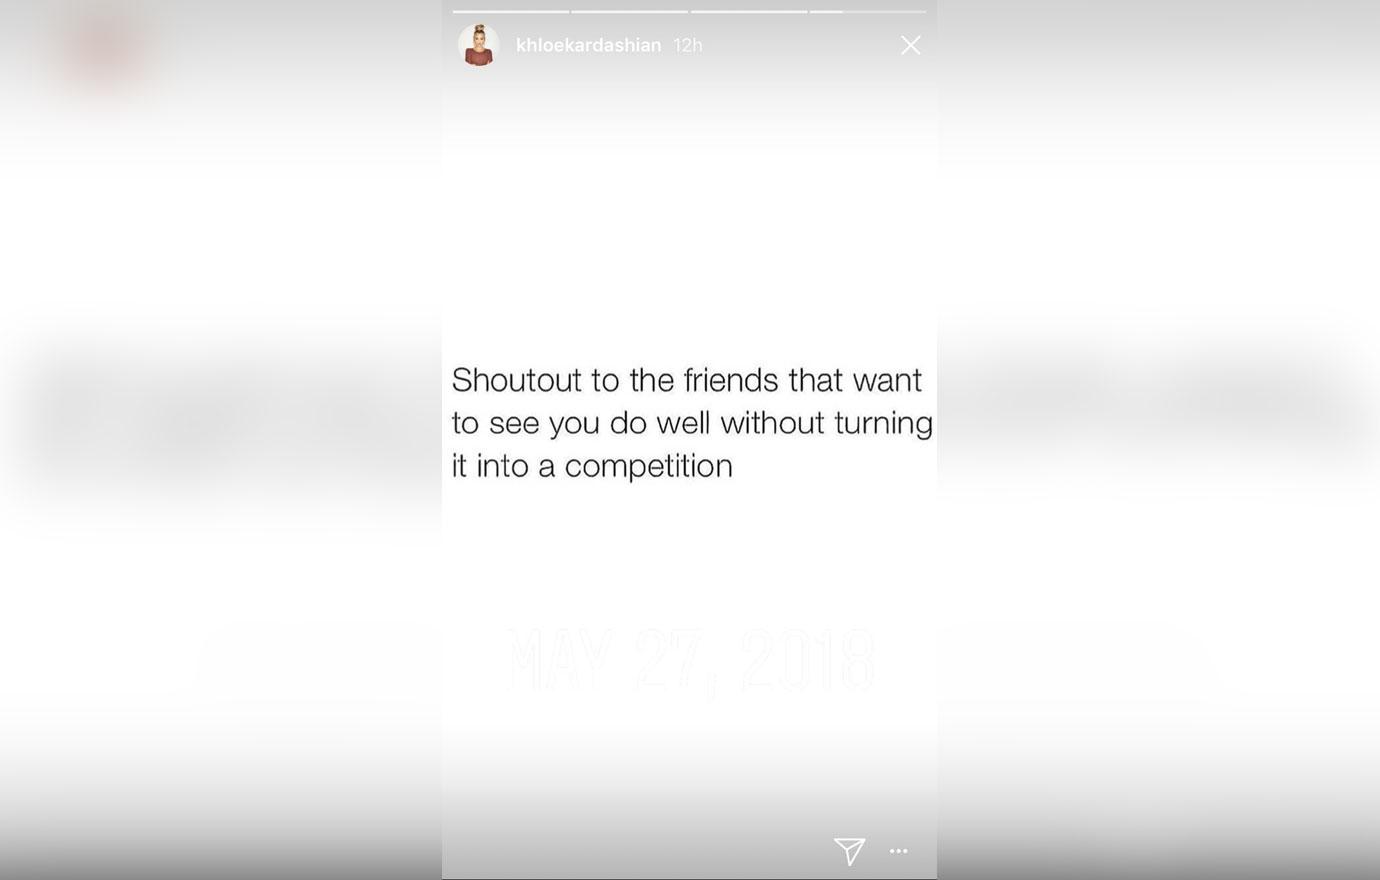Tap the word turning in the story

click(883, 423)
